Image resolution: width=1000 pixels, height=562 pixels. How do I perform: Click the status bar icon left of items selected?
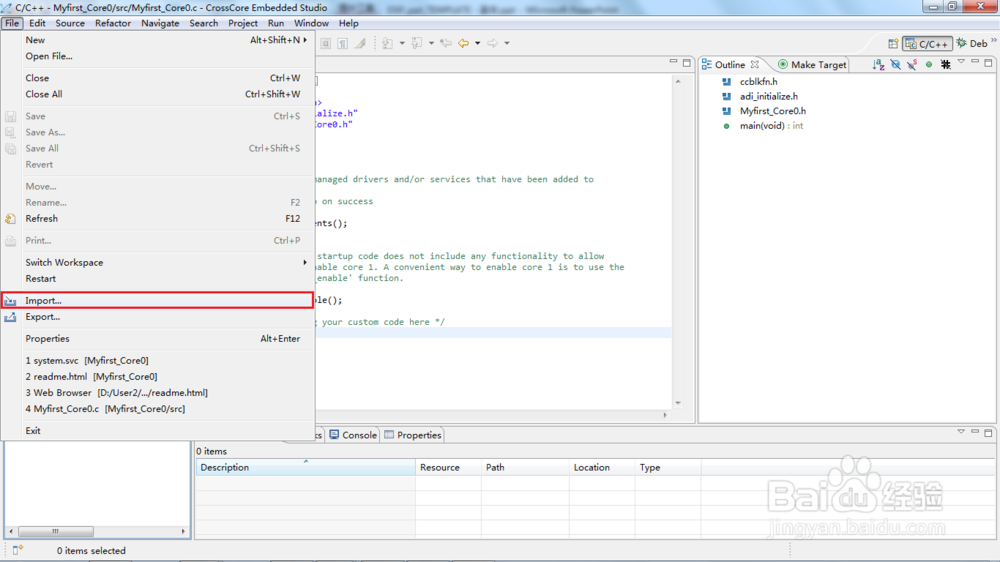tap(17, 550)
